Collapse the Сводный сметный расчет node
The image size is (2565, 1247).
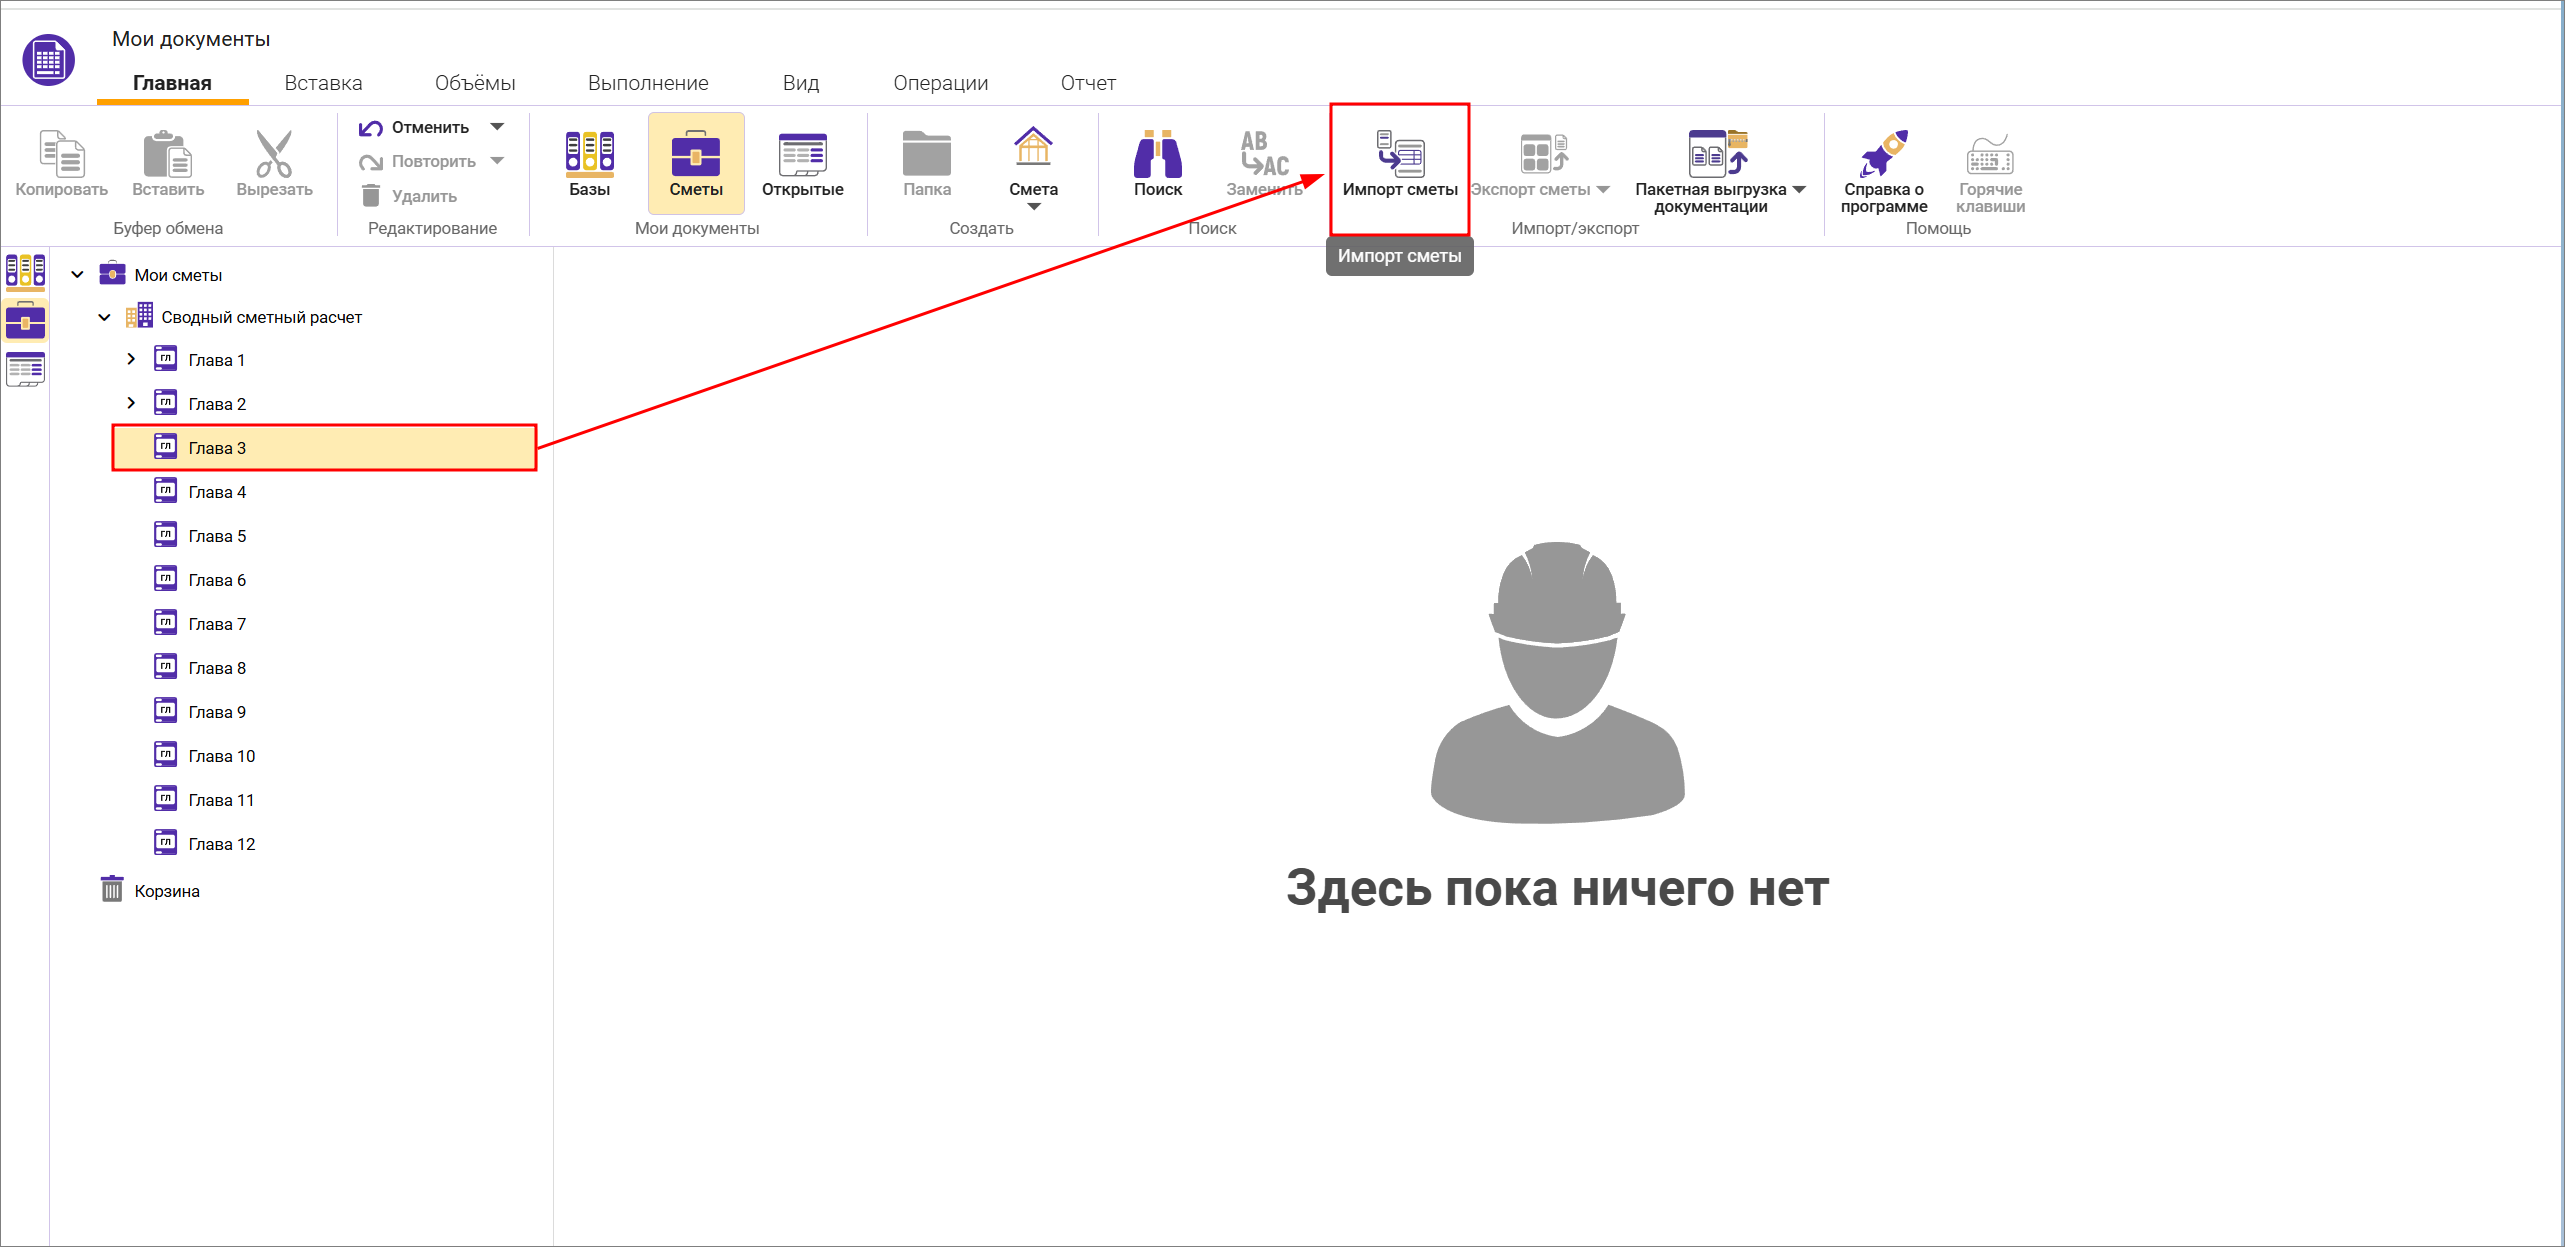pyautogui.click(x=104, y=317)
